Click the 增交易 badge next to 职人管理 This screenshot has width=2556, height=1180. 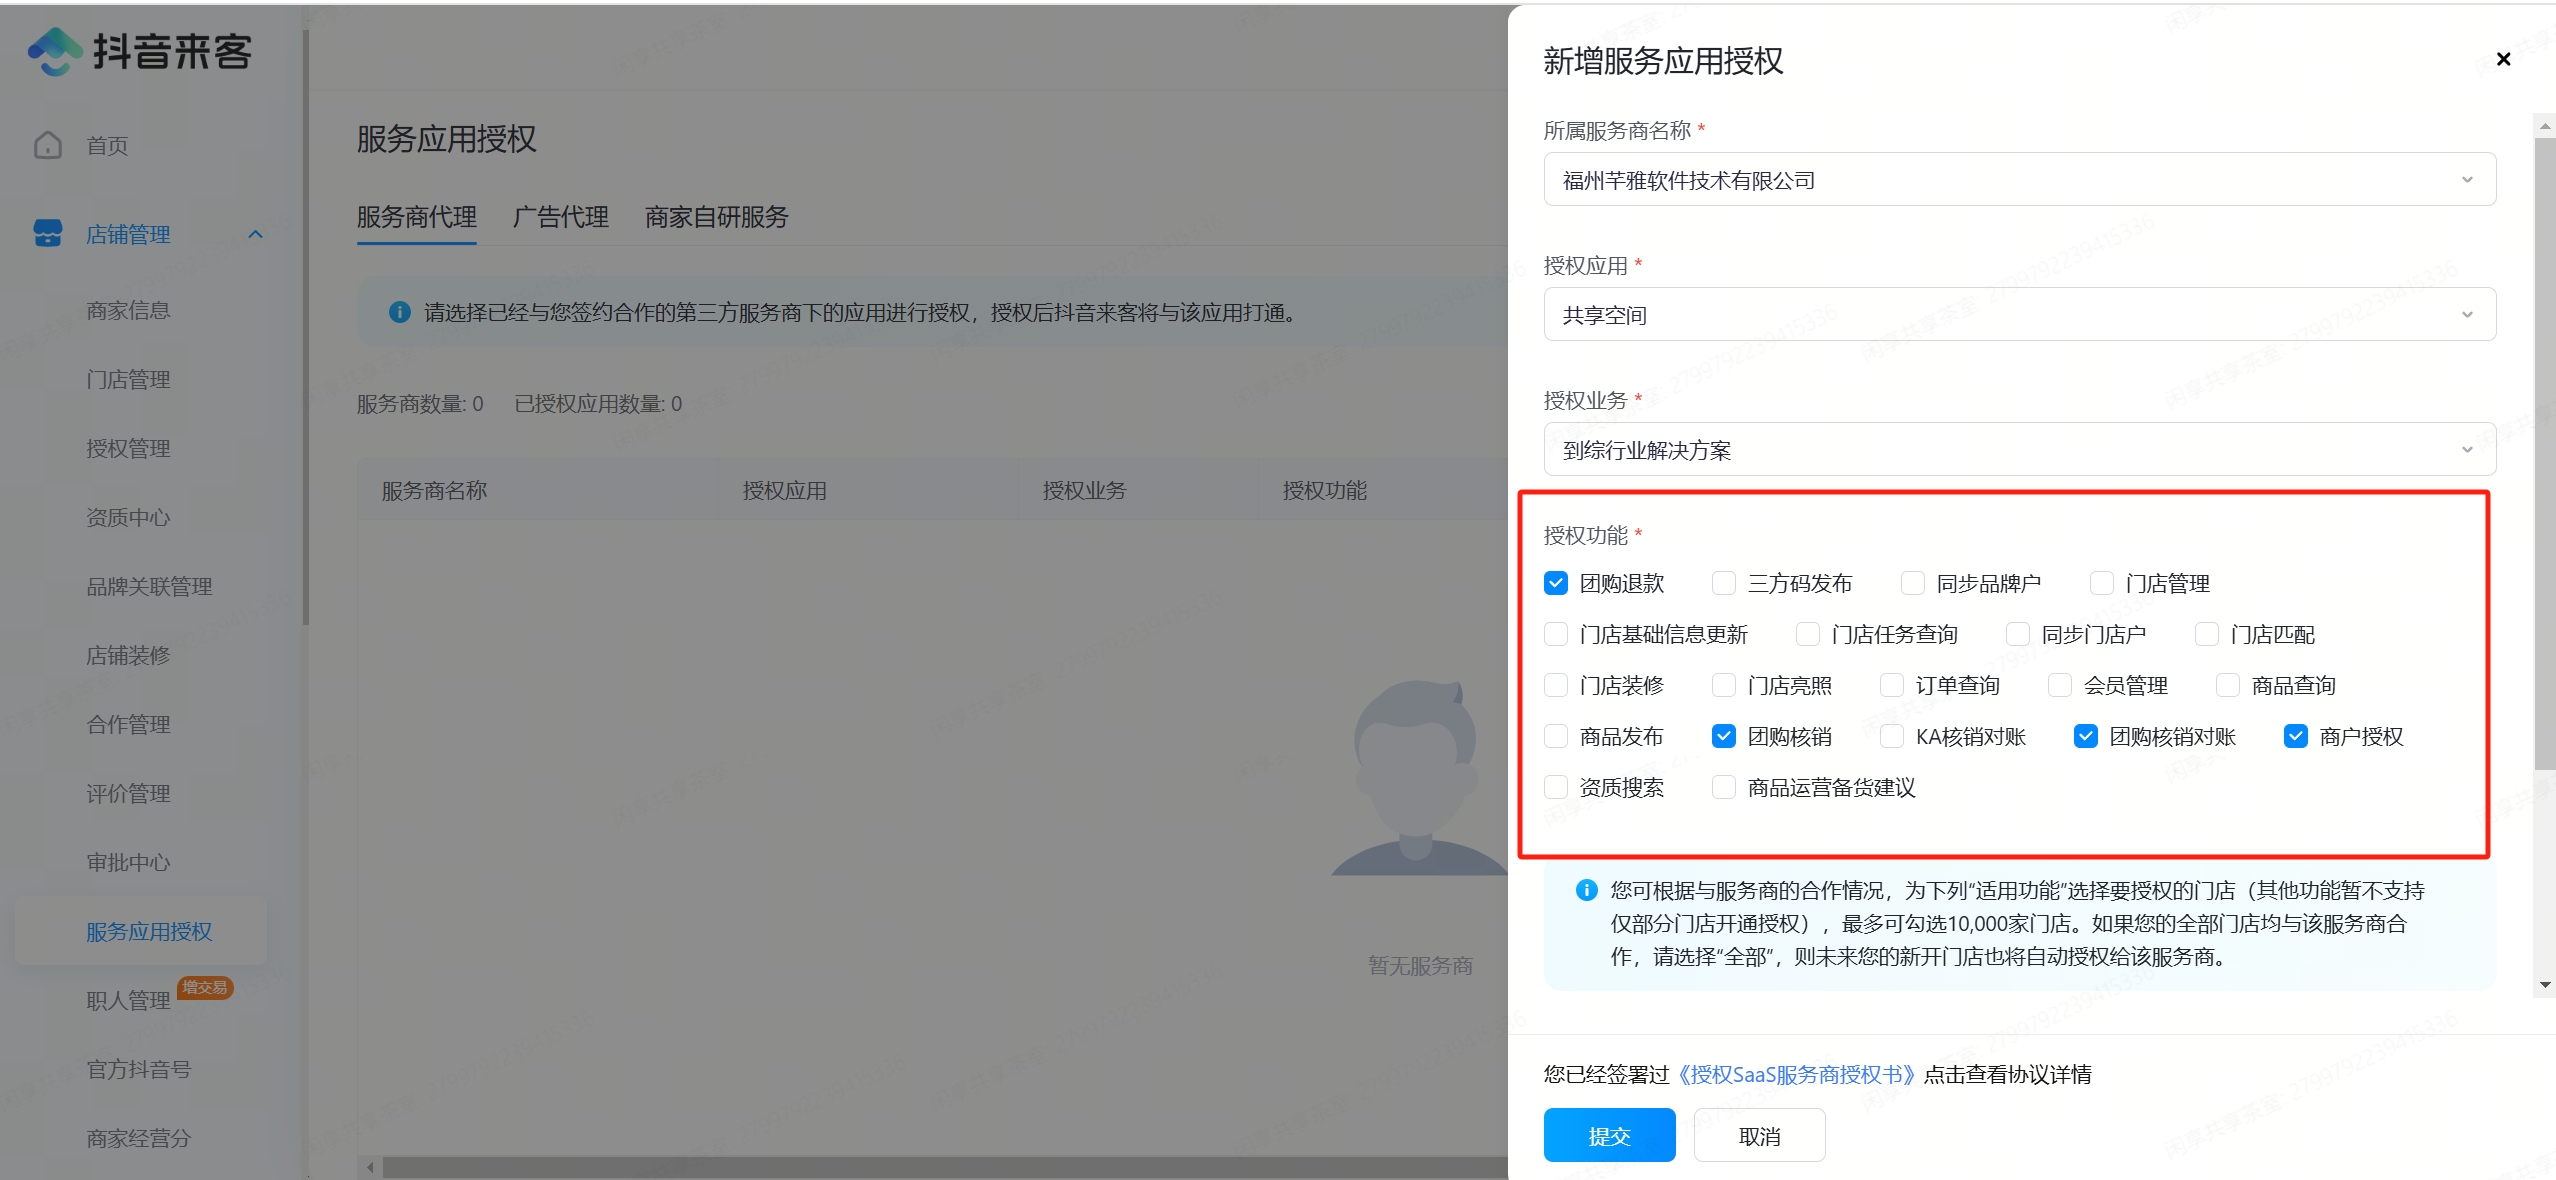(205, 988)
